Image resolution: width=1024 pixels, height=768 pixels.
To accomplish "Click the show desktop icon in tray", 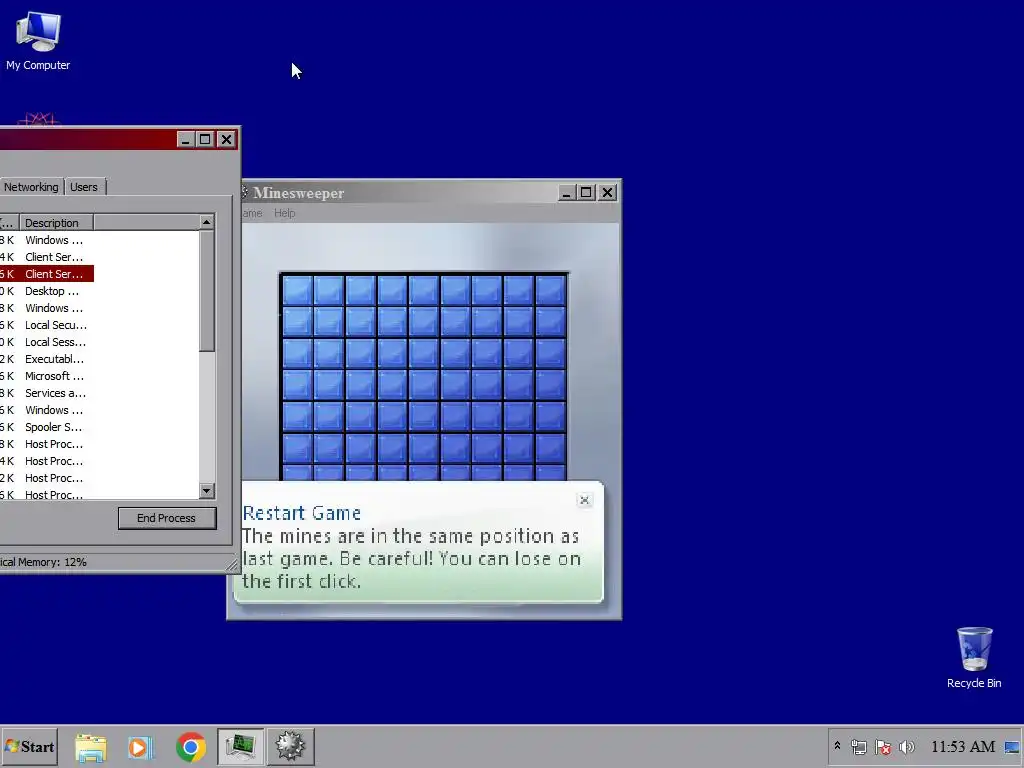I will click(1012, 747).
